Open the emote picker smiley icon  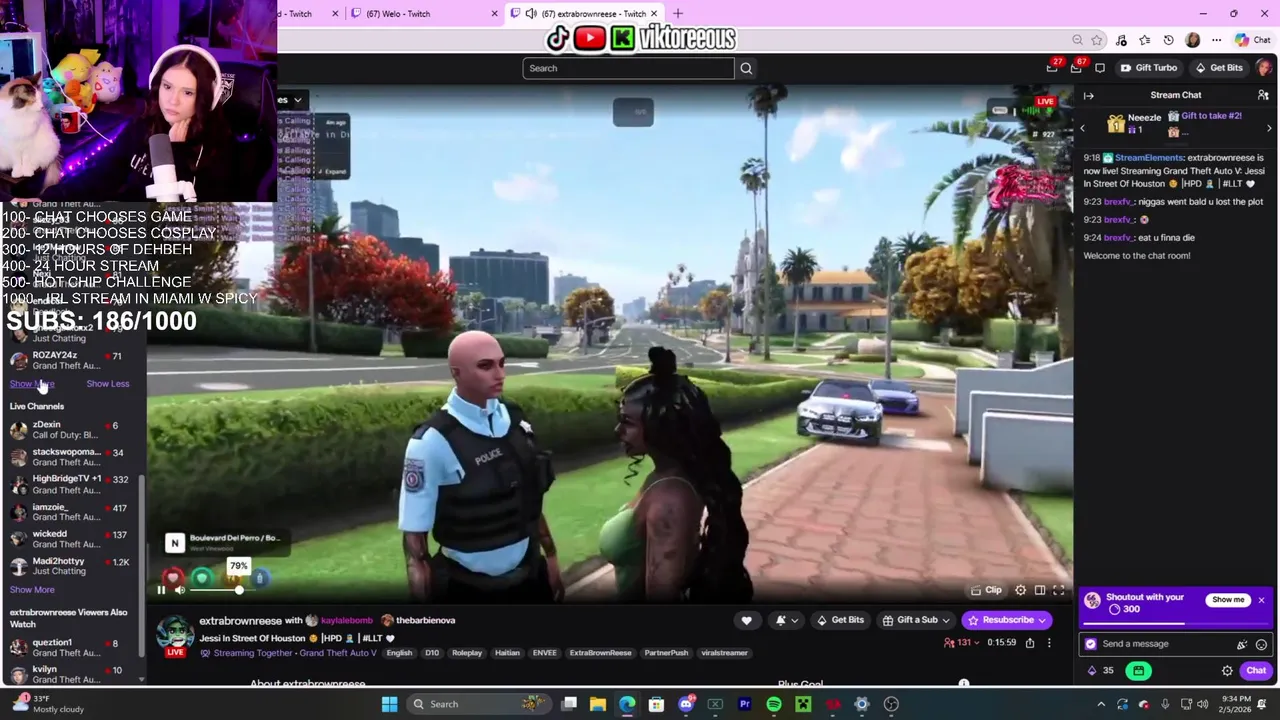click(x=1261, y=645)
